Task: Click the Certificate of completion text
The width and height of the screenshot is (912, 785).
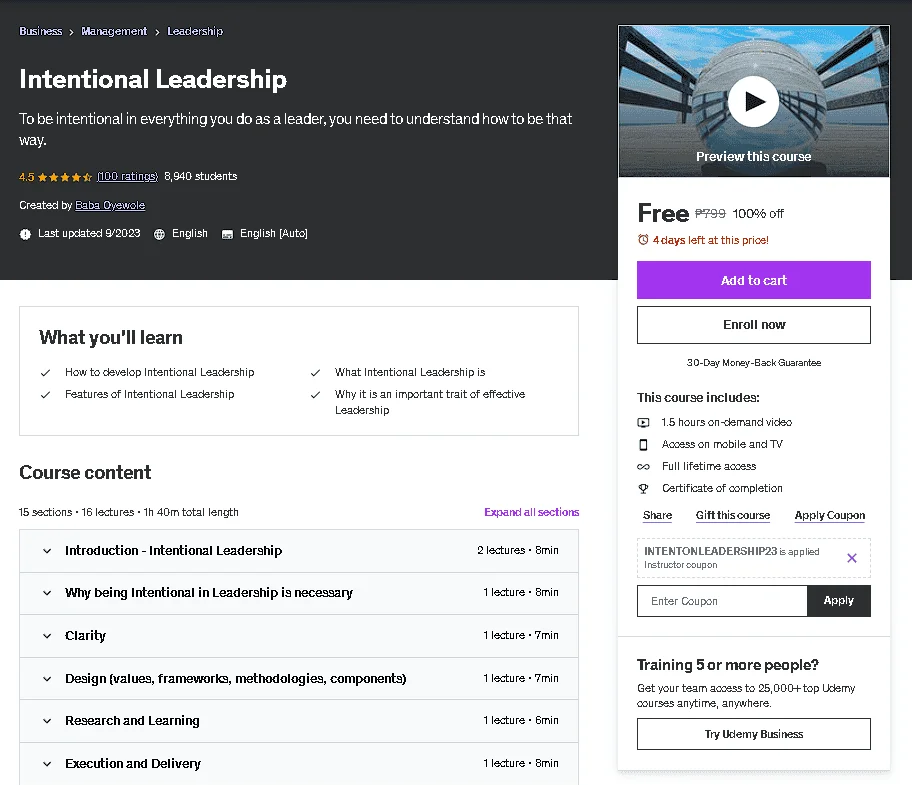Action: coord(722,488)
